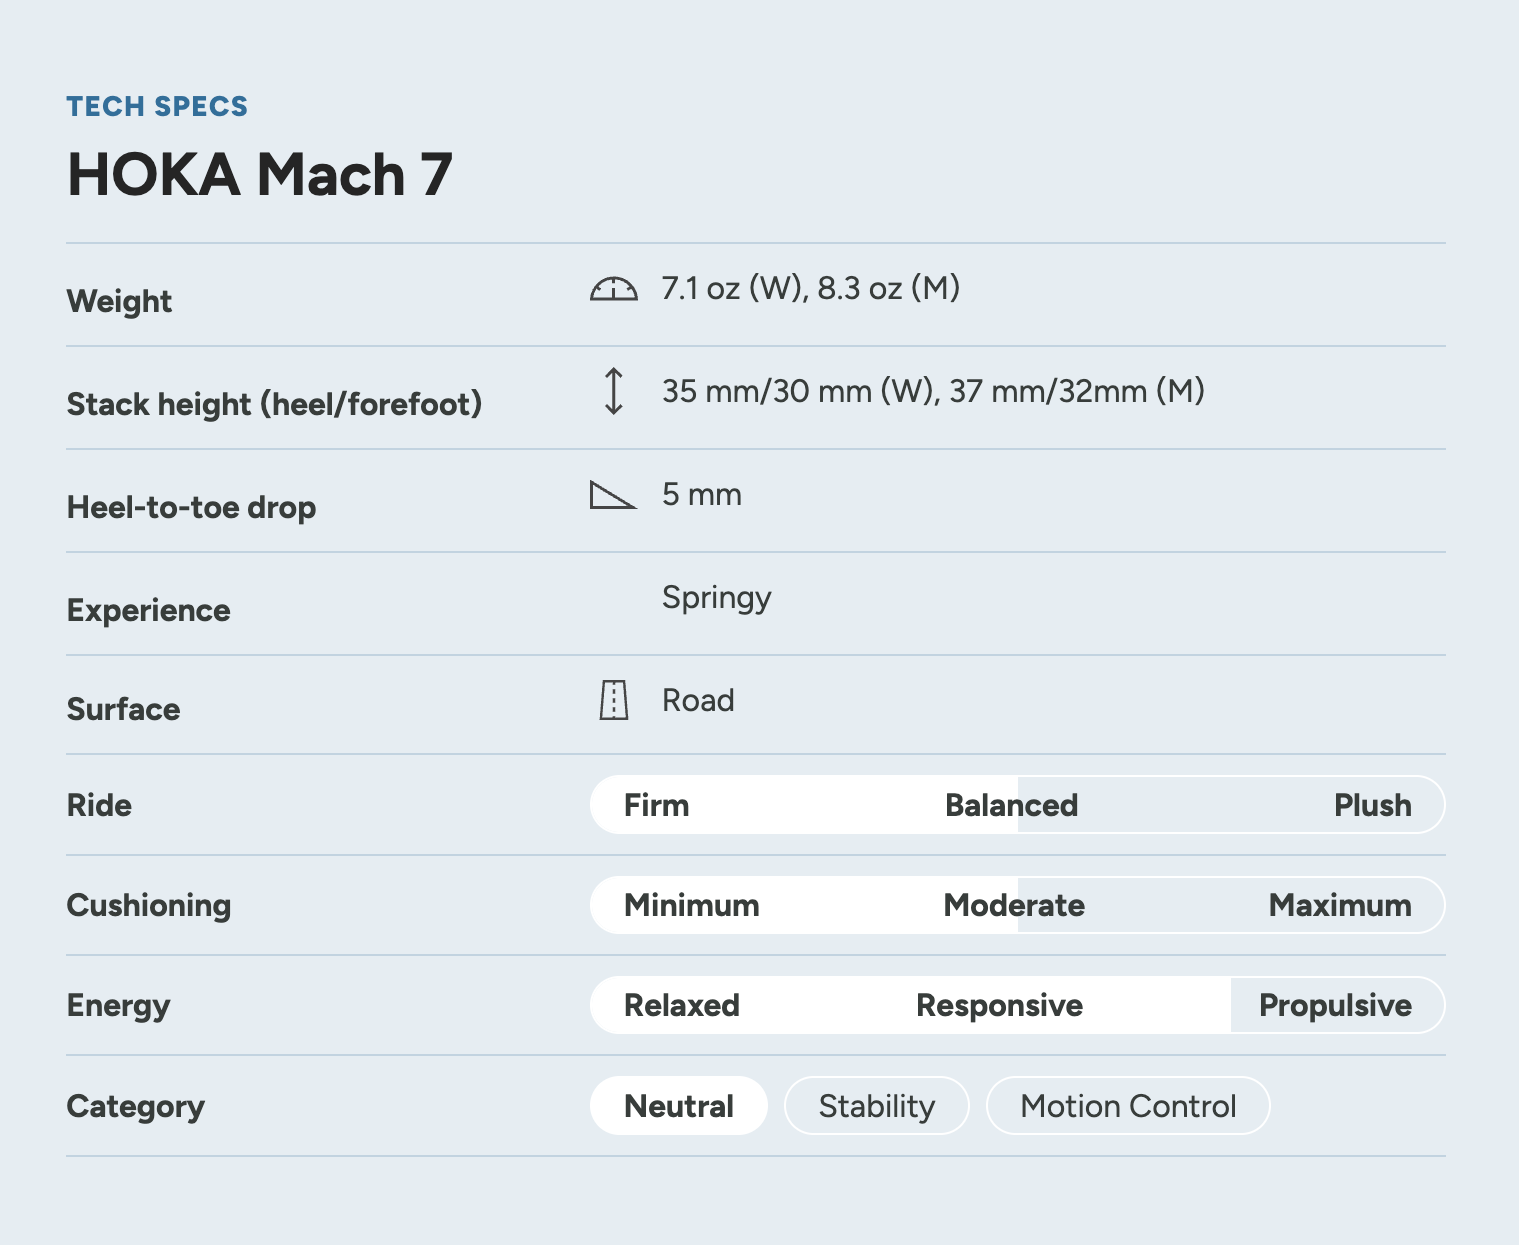Image resolution: width=1519 pixels, height=1245 pixels.
Task: Click the 5 mm drop value
Action: click(x=702, y=494)
